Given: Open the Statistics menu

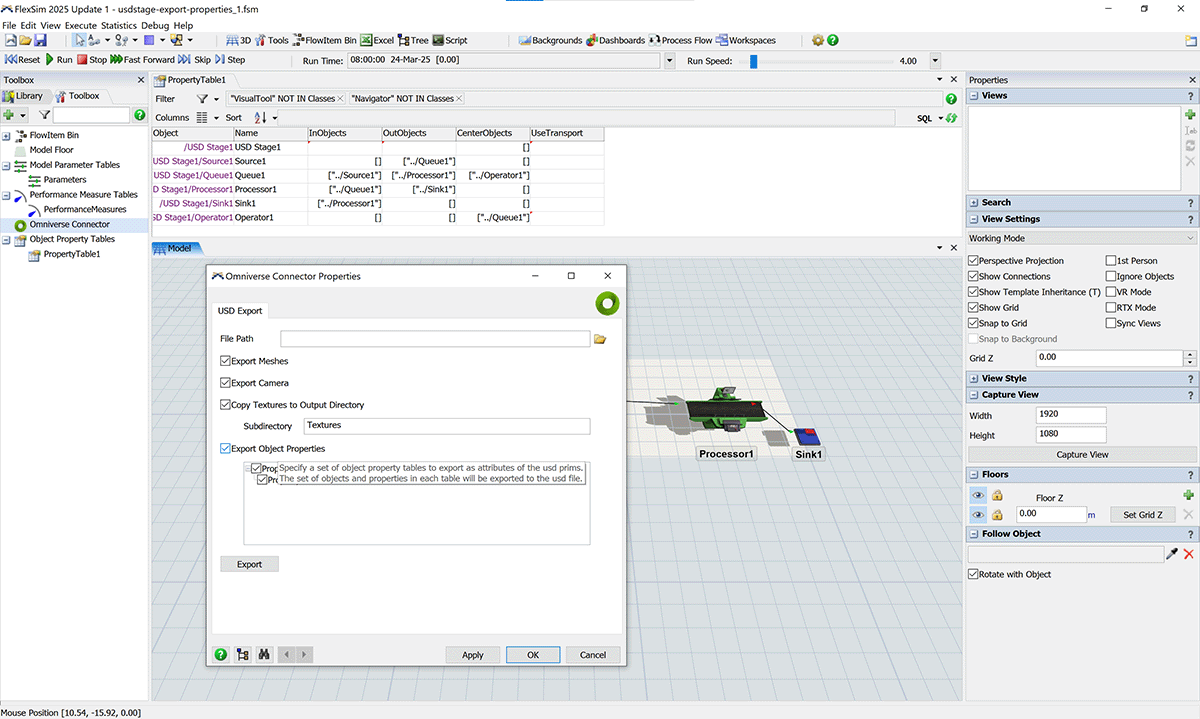Looking at the screenshot, I should point(118,25).
